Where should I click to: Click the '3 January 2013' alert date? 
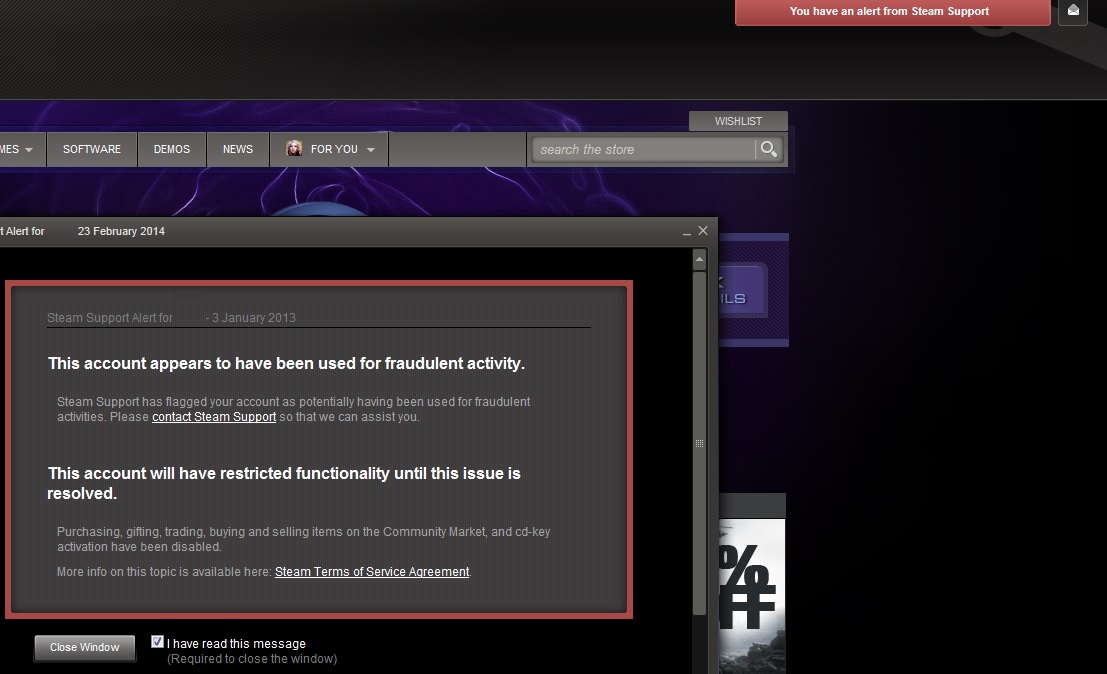tap(254, 318)
